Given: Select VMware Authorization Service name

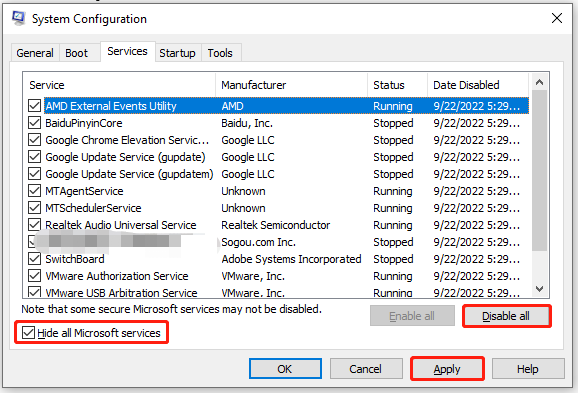Looking at the screenshot, I should click(x=116, y=276).
